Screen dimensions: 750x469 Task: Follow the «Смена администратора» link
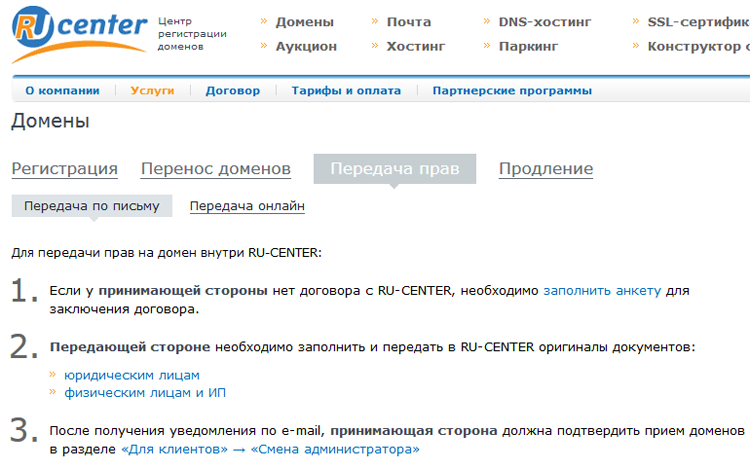[x=335, y=449]
